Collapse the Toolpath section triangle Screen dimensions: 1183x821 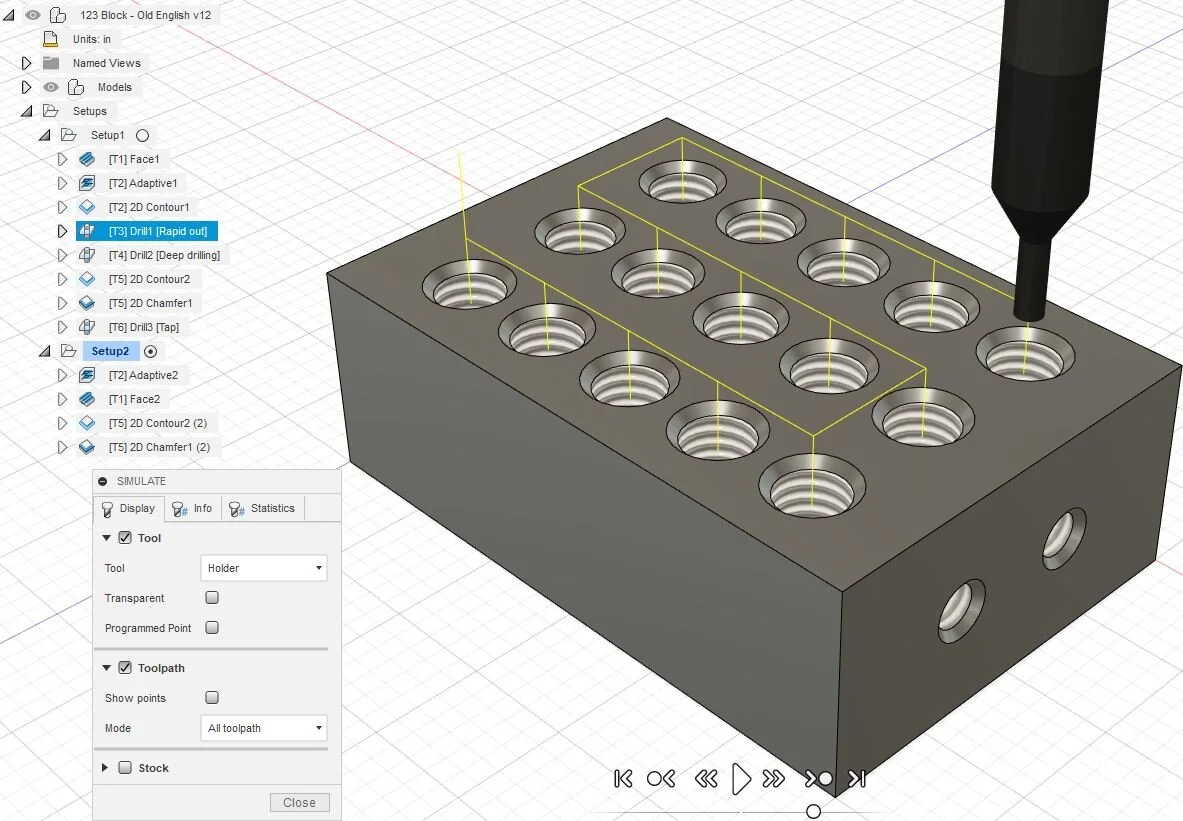pyautogui.click(x=106, y=668)
